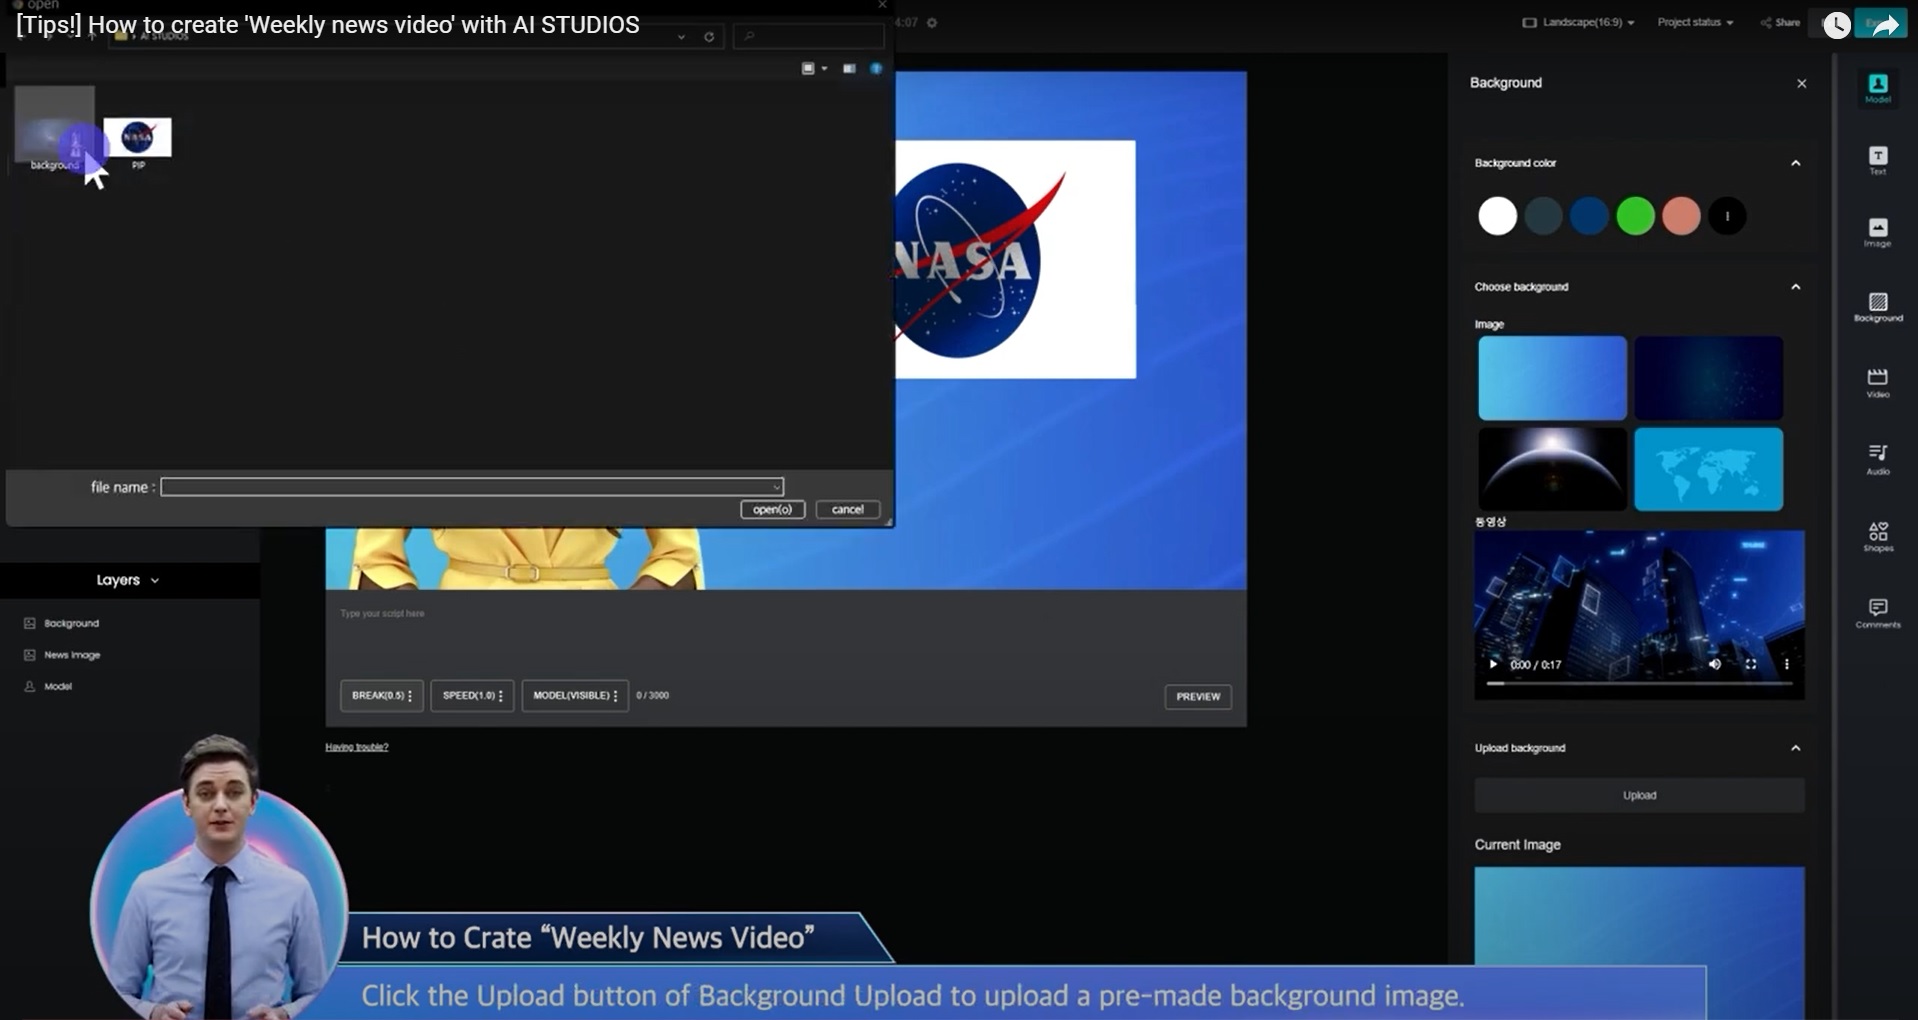Click the settings gear near timer

(932, 22)
